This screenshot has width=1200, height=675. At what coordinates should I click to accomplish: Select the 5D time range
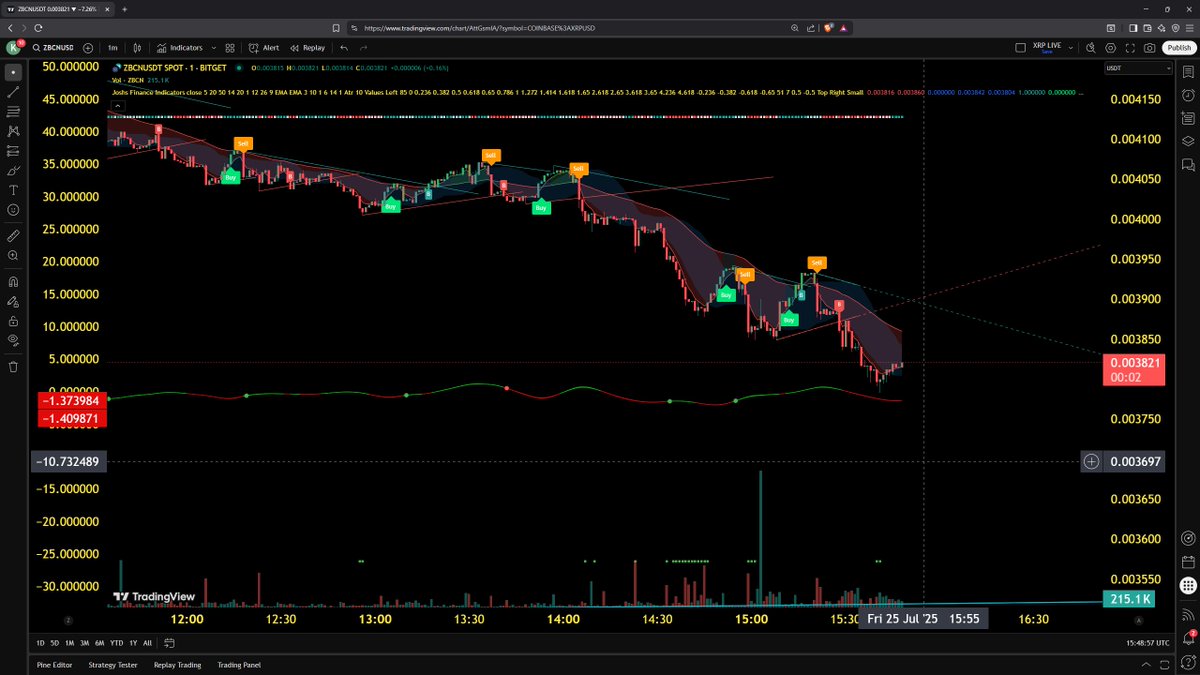pos(54,642)
